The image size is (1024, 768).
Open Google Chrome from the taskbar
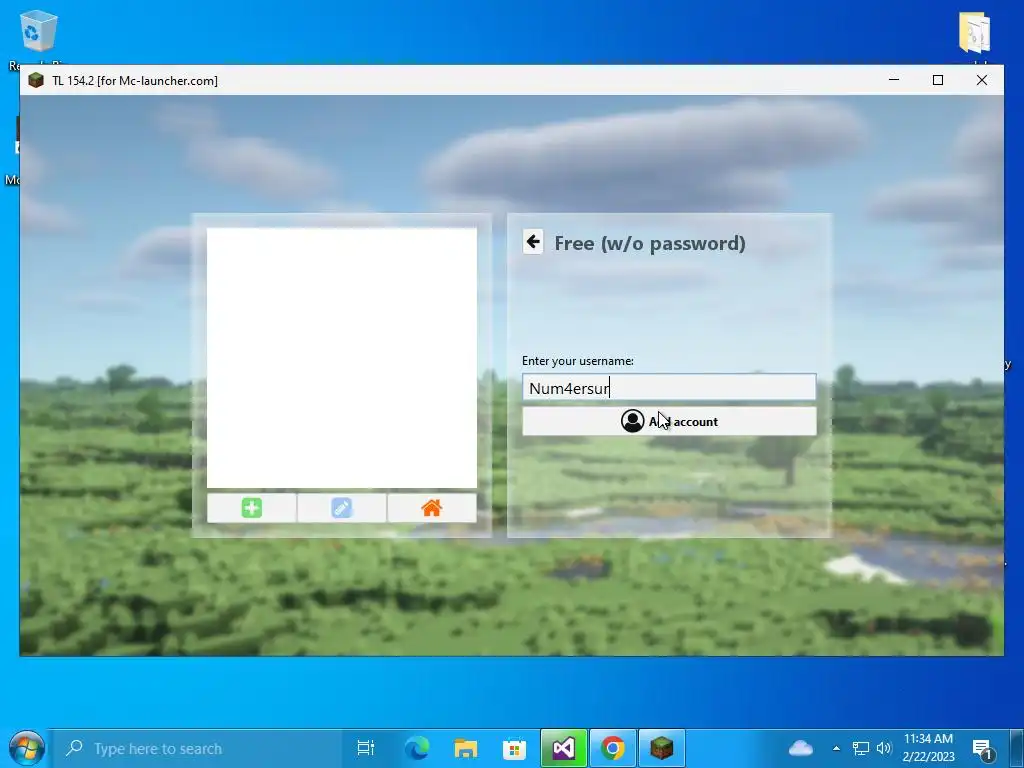613,748
